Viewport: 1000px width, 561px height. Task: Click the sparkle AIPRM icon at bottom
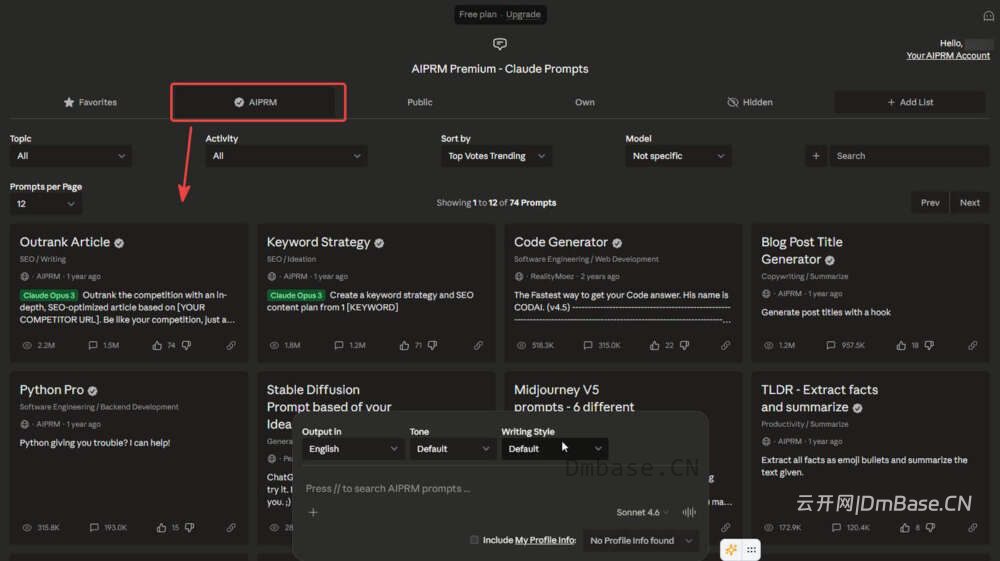[731, 550]
